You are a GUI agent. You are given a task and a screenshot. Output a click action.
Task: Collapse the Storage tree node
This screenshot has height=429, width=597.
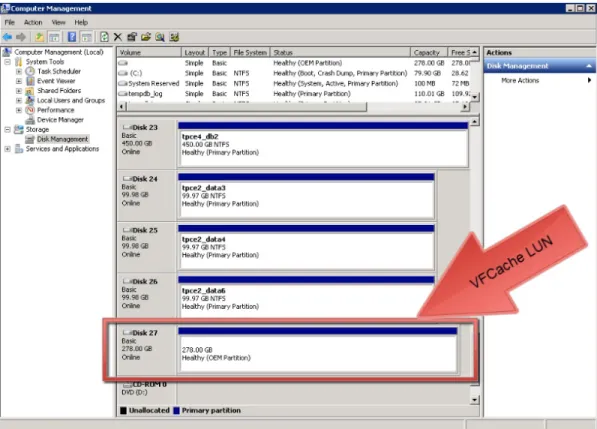7,129
